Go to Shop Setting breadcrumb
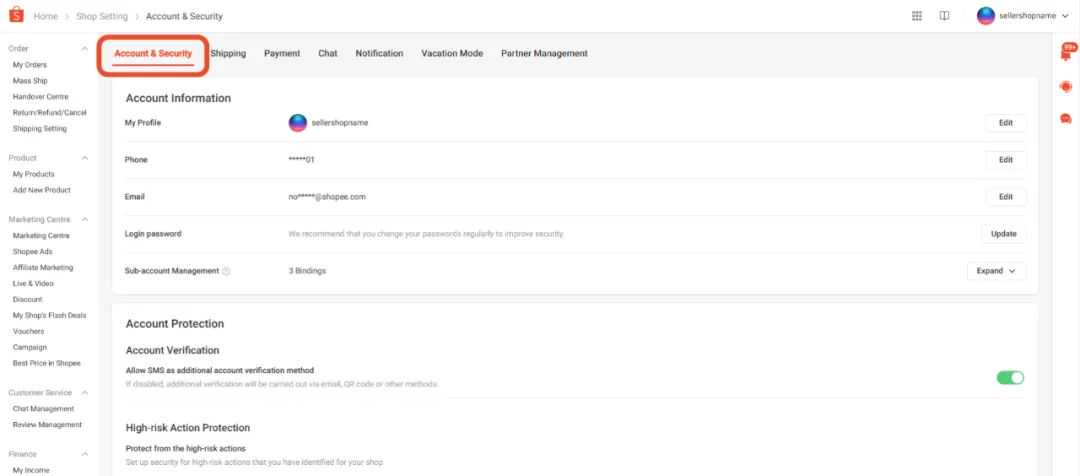Viewport: 1080px width, 476px height. pyautogui.click(x=102, y=16)
